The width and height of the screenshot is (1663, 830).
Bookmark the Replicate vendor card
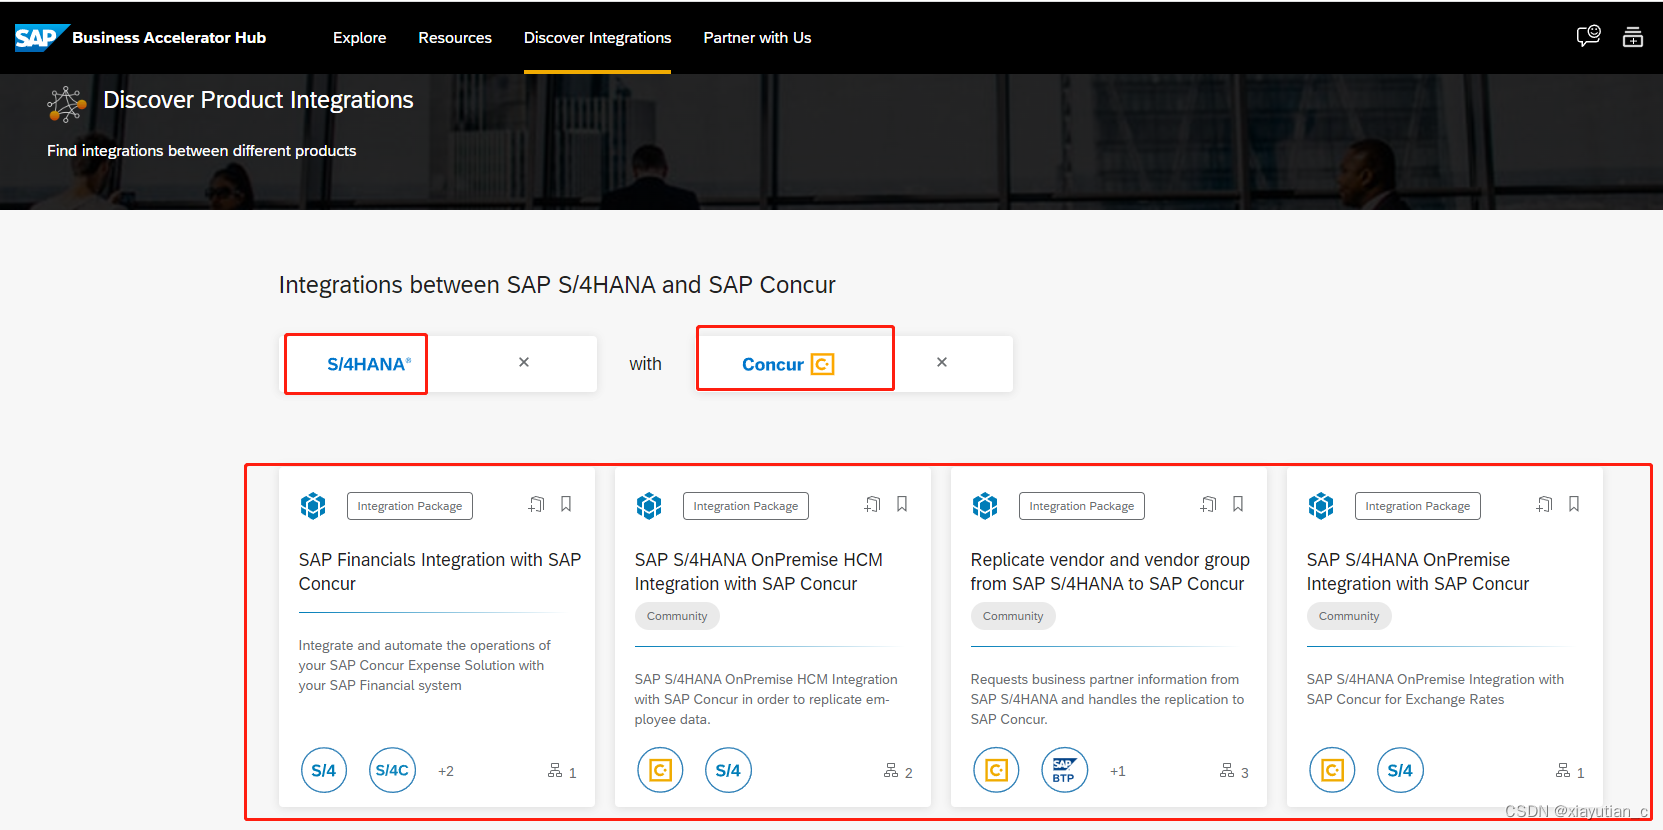coord(1238,504)
